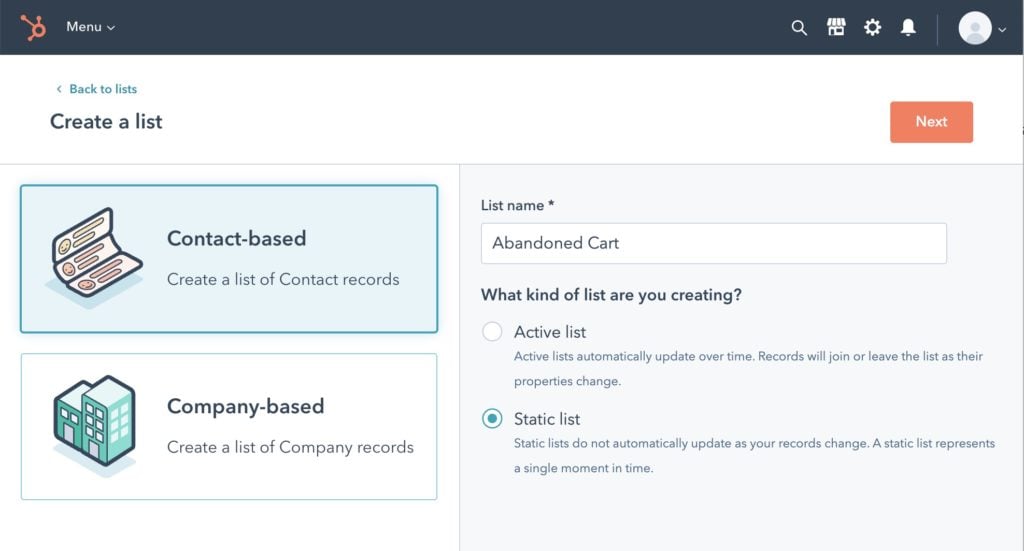The height and width of the screenshot is (551, 1024).
Task: Choose the Contact-based list card
Action: [229, 259]
